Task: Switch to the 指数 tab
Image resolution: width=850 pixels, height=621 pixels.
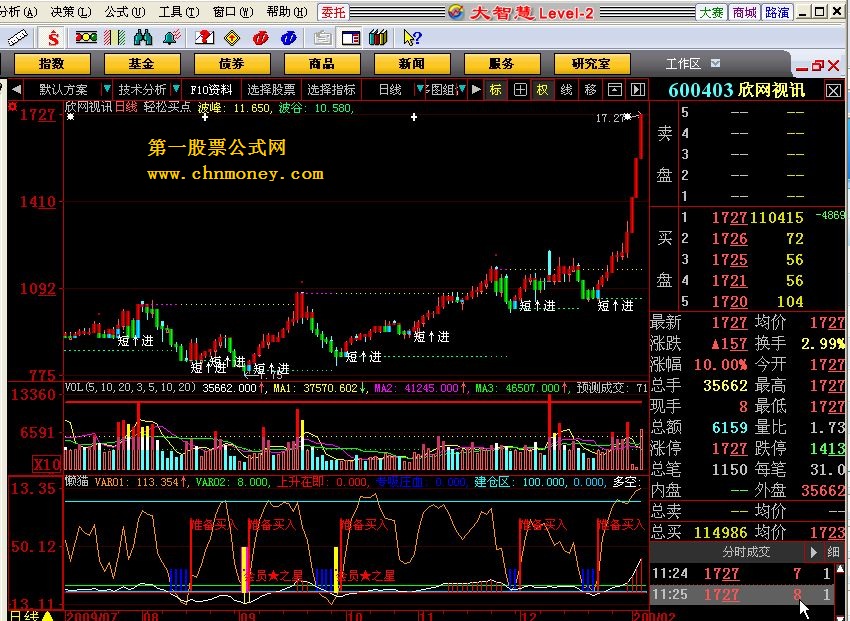Action: coord(52,64)
